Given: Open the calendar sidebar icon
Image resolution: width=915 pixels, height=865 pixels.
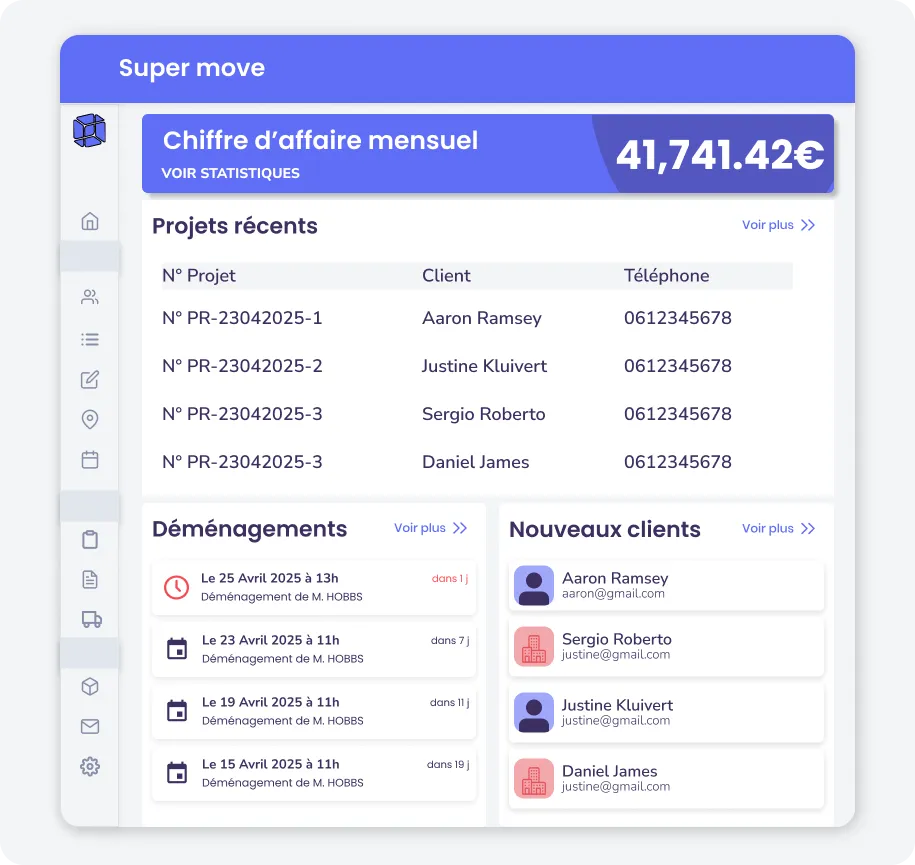Looking at the screenshot, I should (90, 459).
